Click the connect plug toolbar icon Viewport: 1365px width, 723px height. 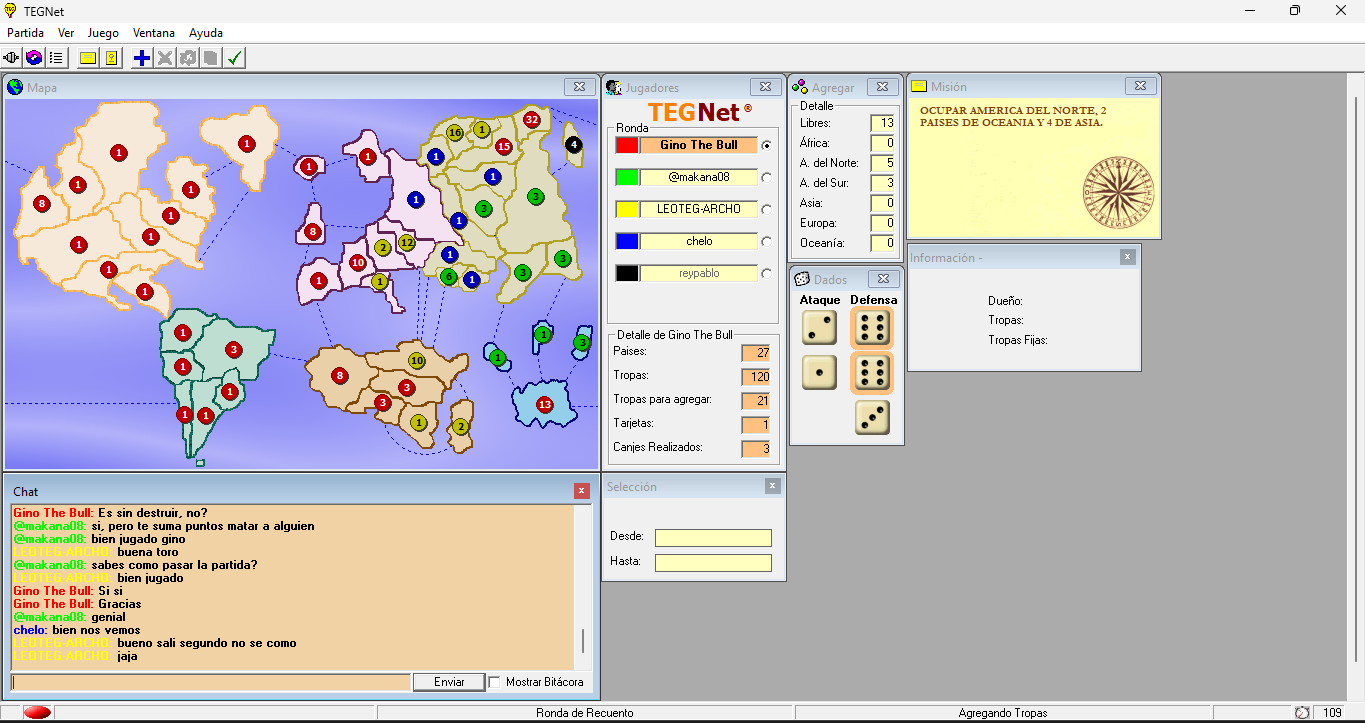click(x=12, y=58)
